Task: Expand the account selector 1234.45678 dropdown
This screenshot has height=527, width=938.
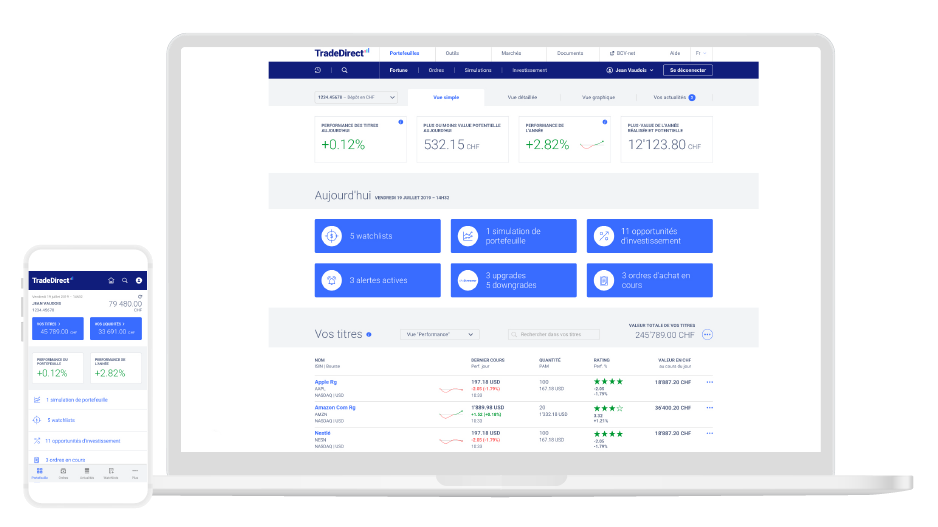Action: point(357,97)
